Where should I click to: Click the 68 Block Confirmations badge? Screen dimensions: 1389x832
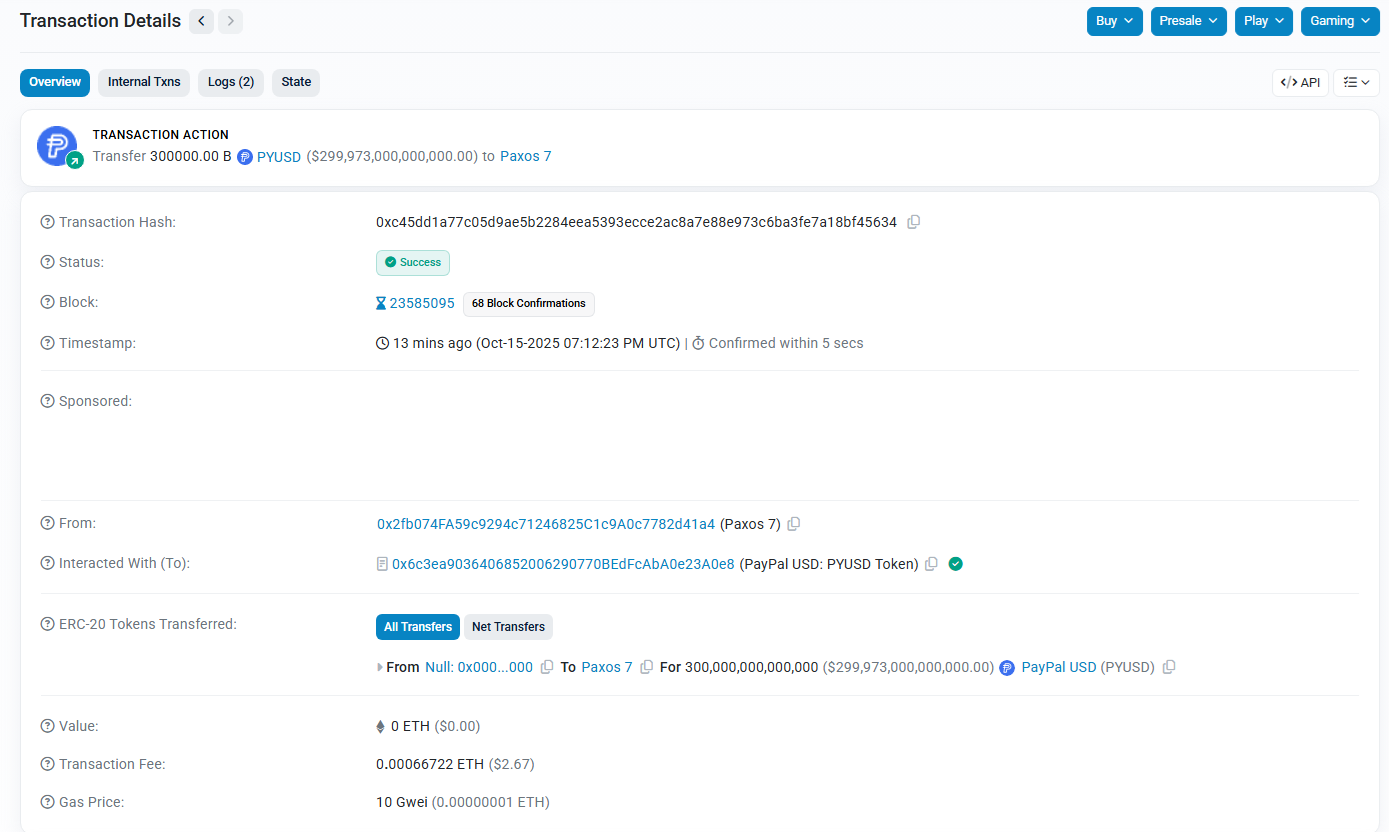click(528, 303)
